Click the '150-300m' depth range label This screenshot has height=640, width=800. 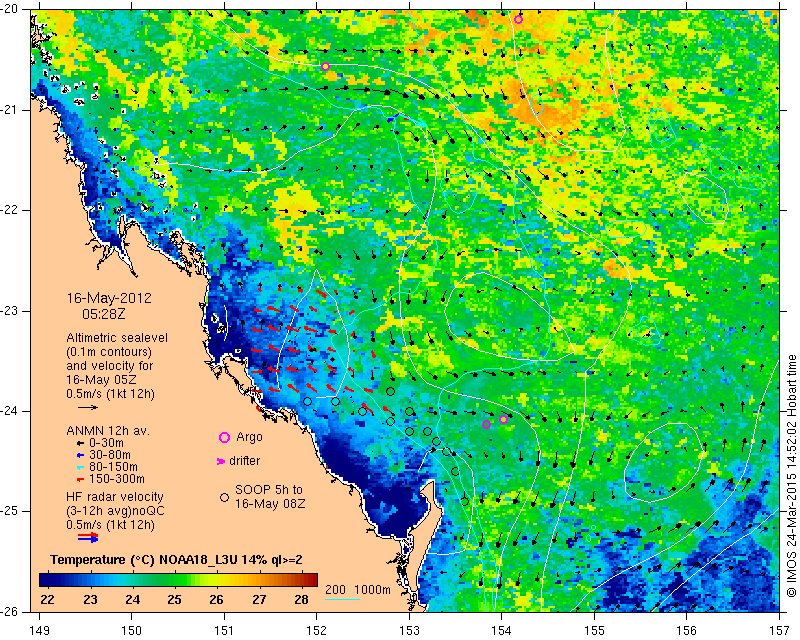coord(116,479)
